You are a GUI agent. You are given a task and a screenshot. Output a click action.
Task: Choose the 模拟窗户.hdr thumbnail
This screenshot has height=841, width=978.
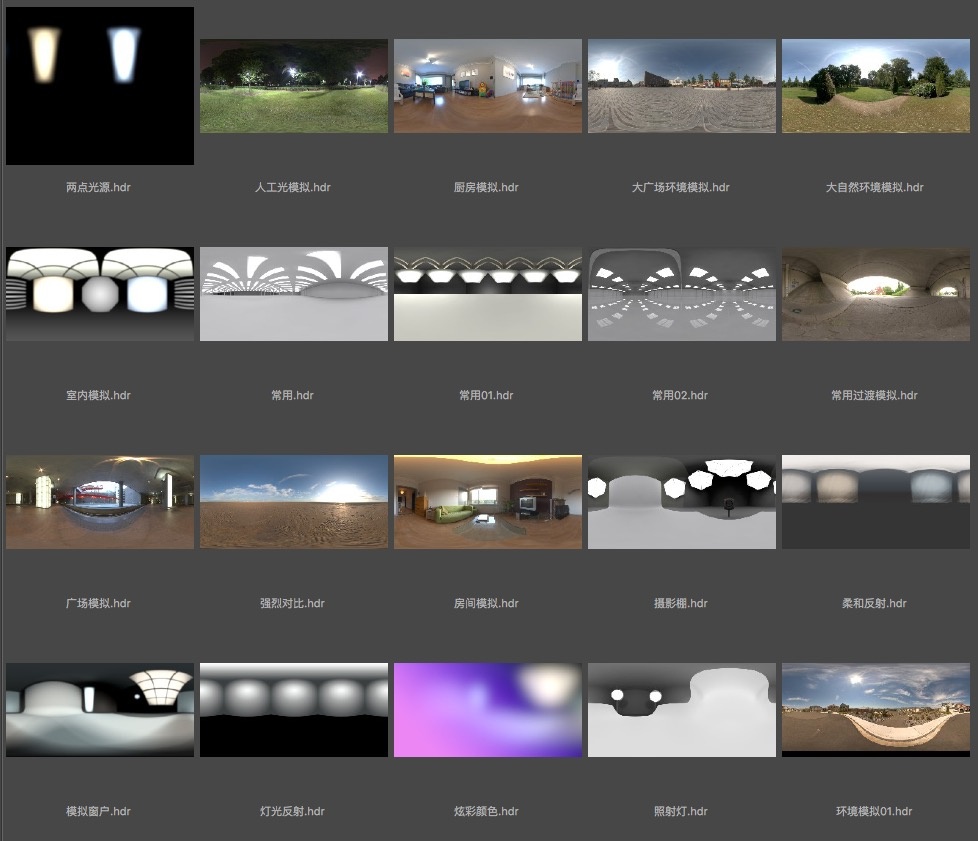[100, 710]
